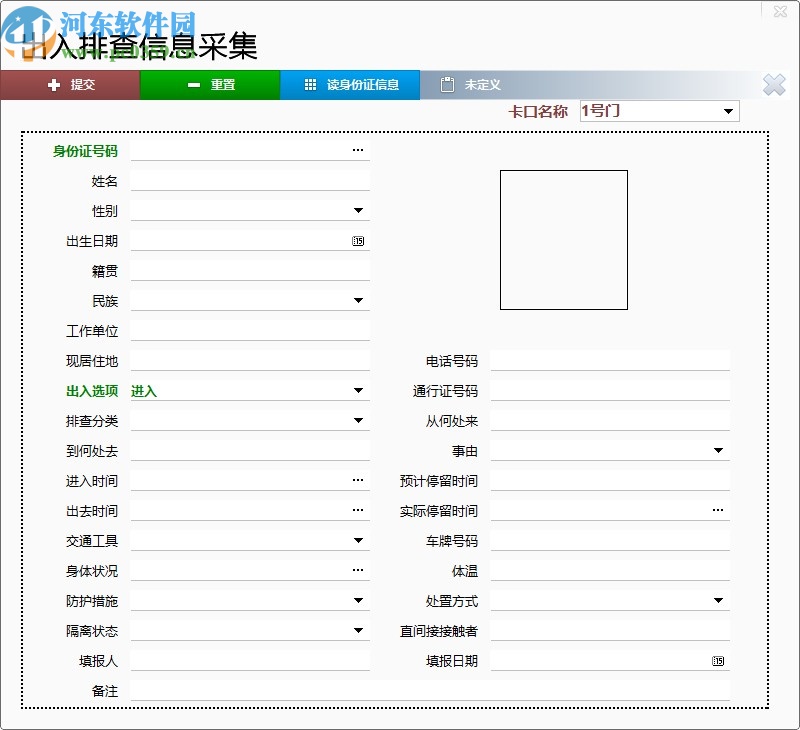Click the plus icon on the 提交 button
Screen dimensions: 800x730
(54, 84)
